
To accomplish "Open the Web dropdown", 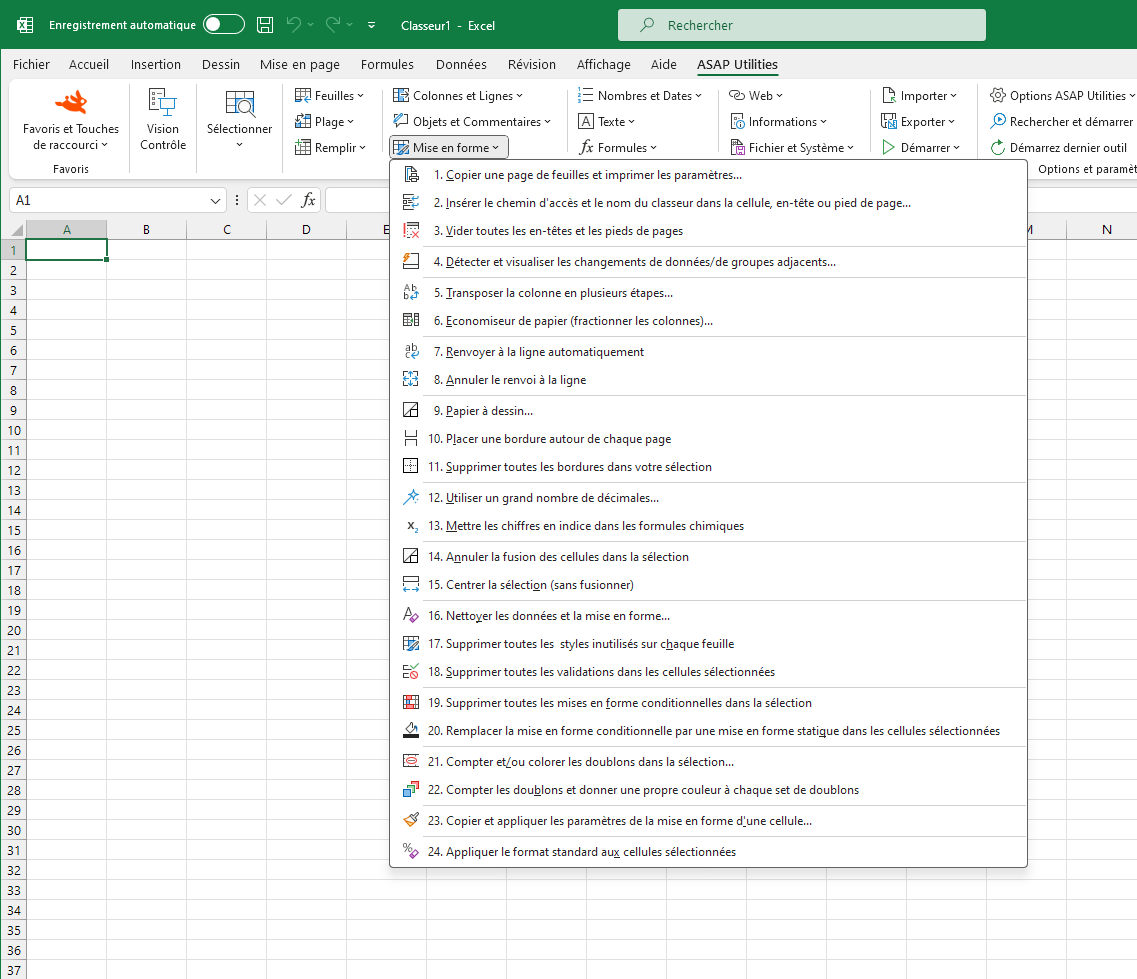I will click(756, 96).
